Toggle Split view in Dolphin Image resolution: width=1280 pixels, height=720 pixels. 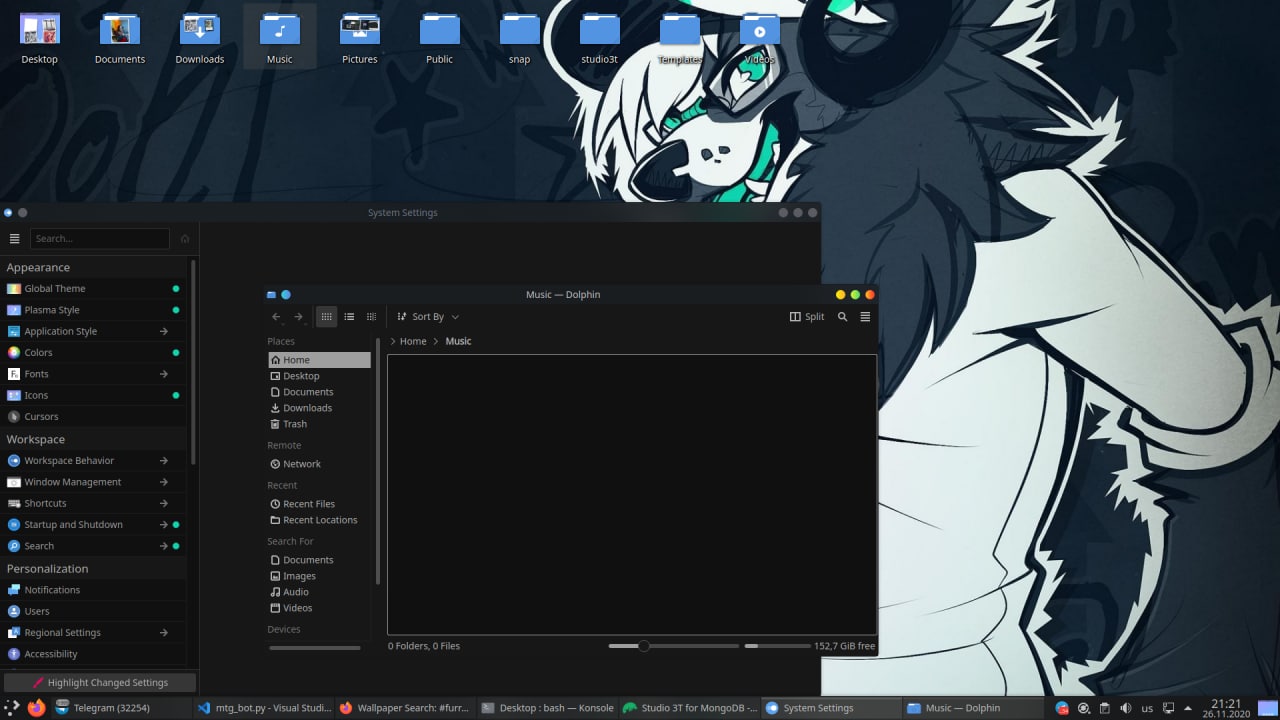[x=807, y=317]
